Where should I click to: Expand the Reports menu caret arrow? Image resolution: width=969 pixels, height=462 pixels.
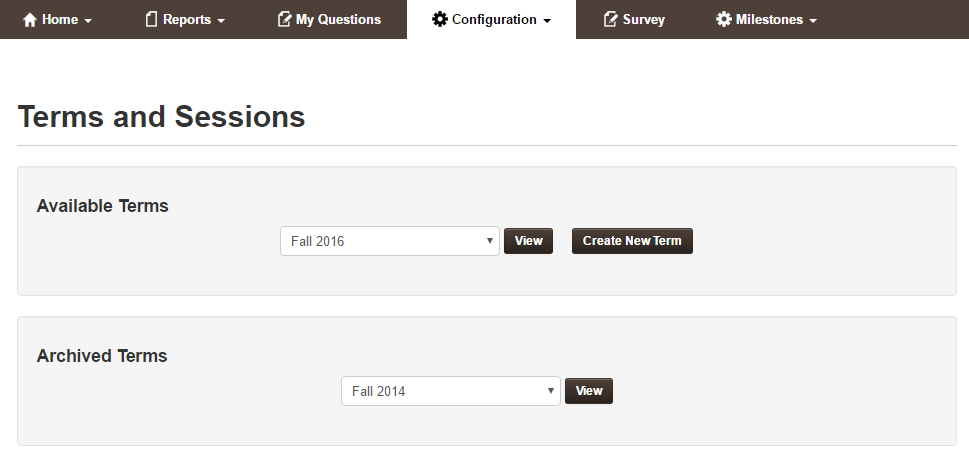[x=221, y=21]
